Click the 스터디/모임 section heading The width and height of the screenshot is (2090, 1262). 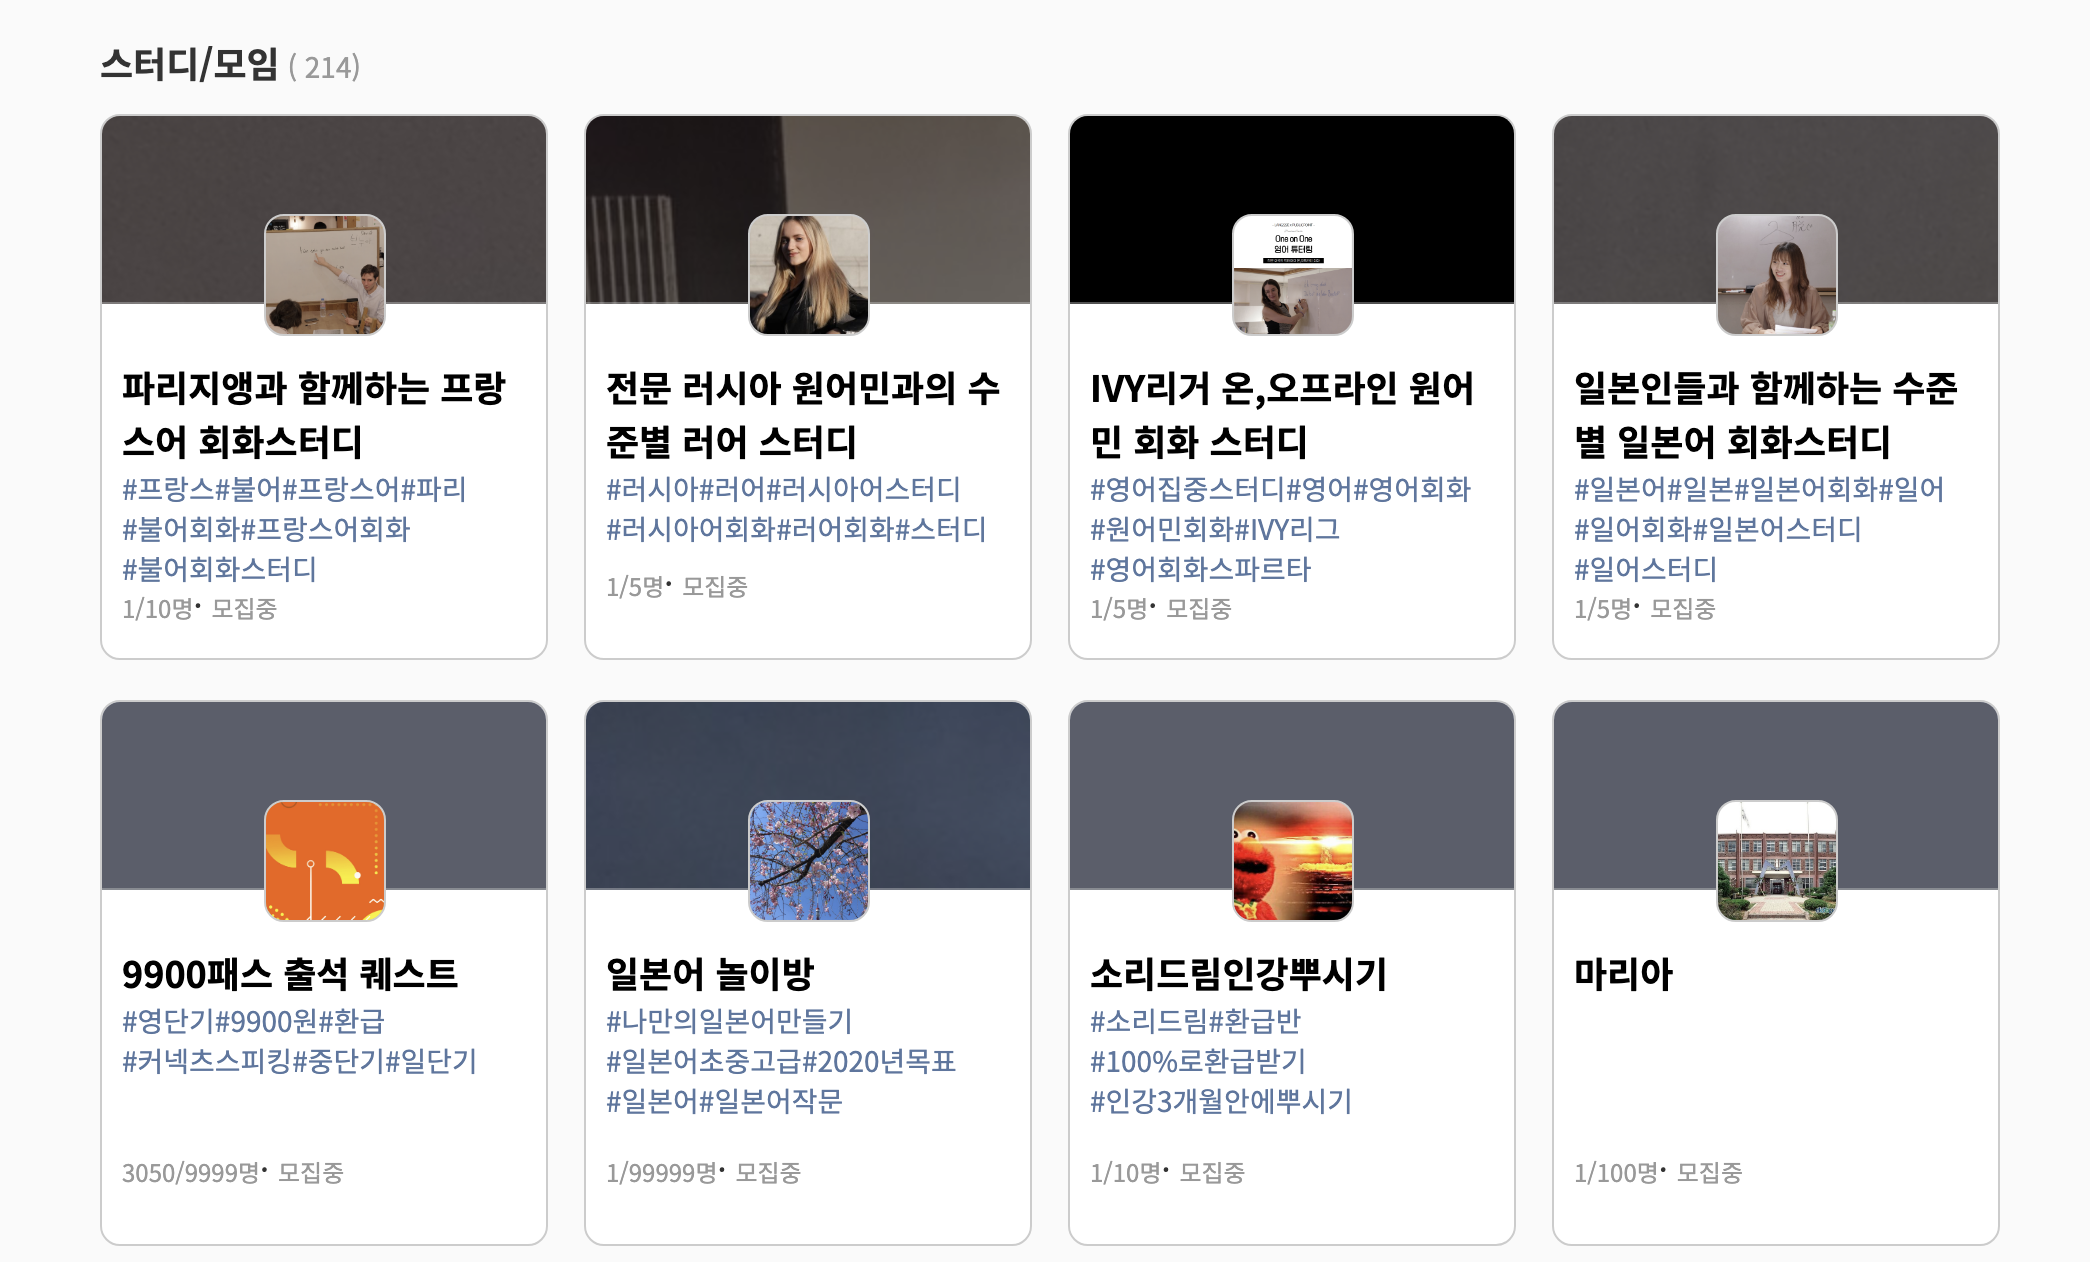click(189, 65)
